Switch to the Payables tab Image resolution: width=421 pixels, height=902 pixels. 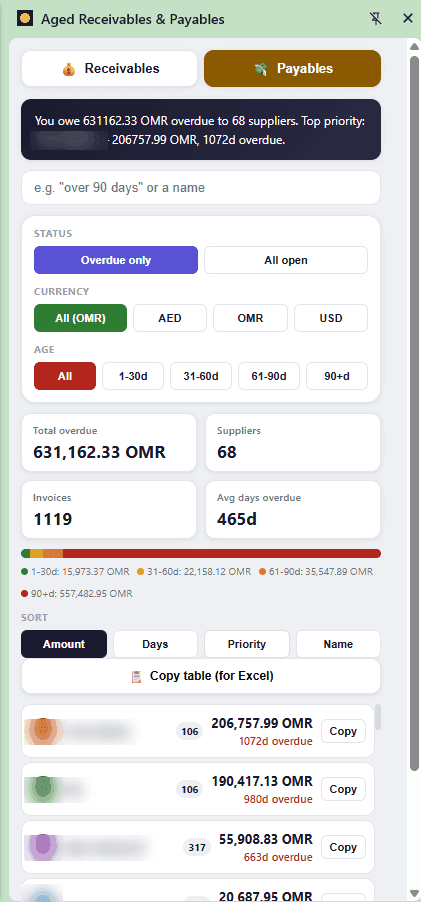(292, 68)
